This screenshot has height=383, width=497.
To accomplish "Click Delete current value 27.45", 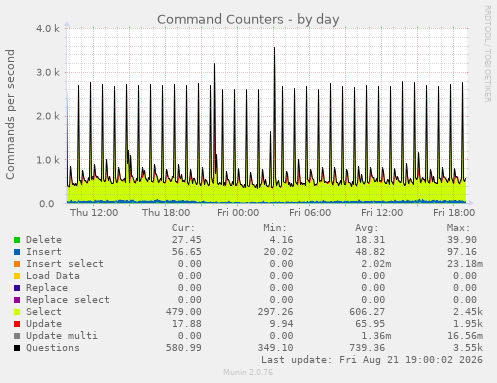I will tap(187, 240).
